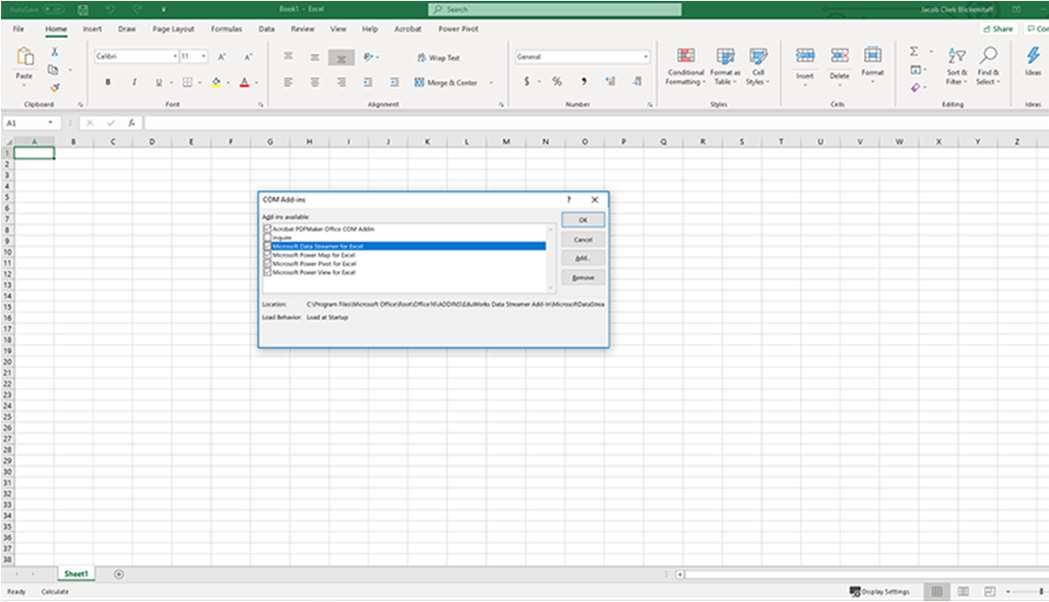Viewport: 1049px width, 602px height.
Task: Click the Top Align icon
Action: 288,57
